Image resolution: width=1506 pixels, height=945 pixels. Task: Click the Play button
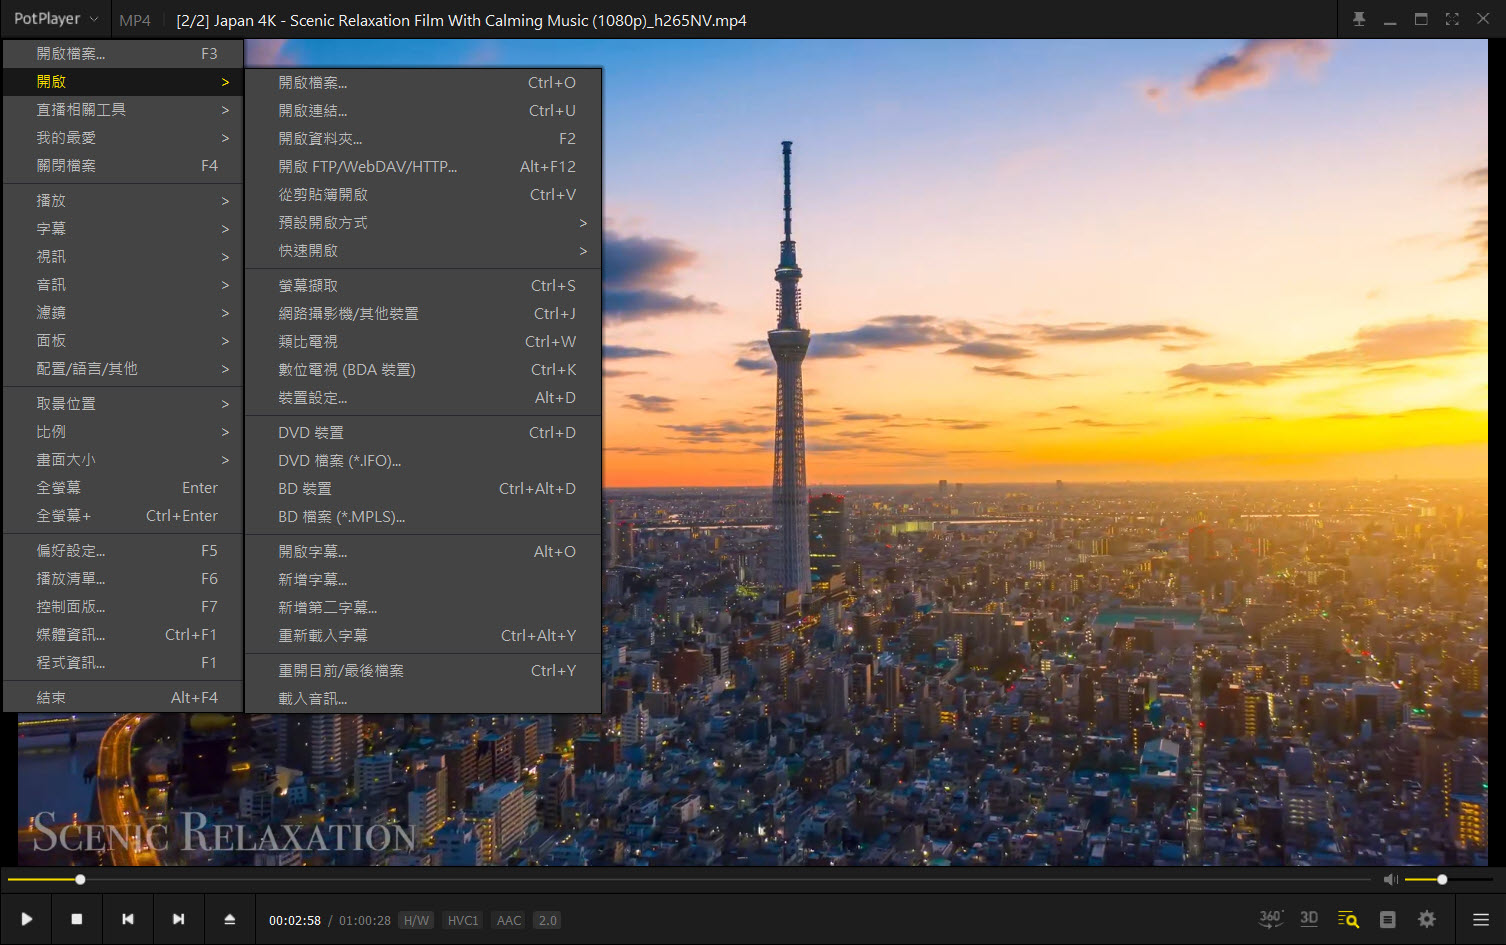click(27, 919)
